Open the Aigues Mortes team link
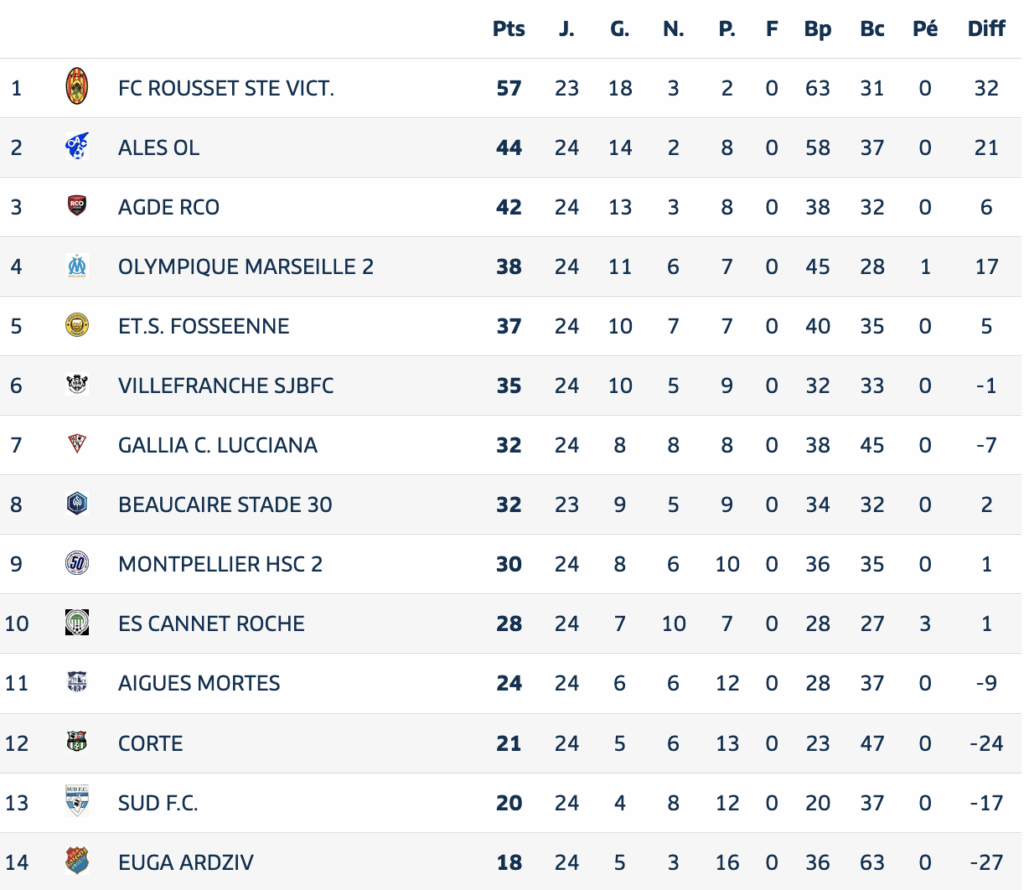This screenshot has height=890, width=1024. click(x=199, y=683)
